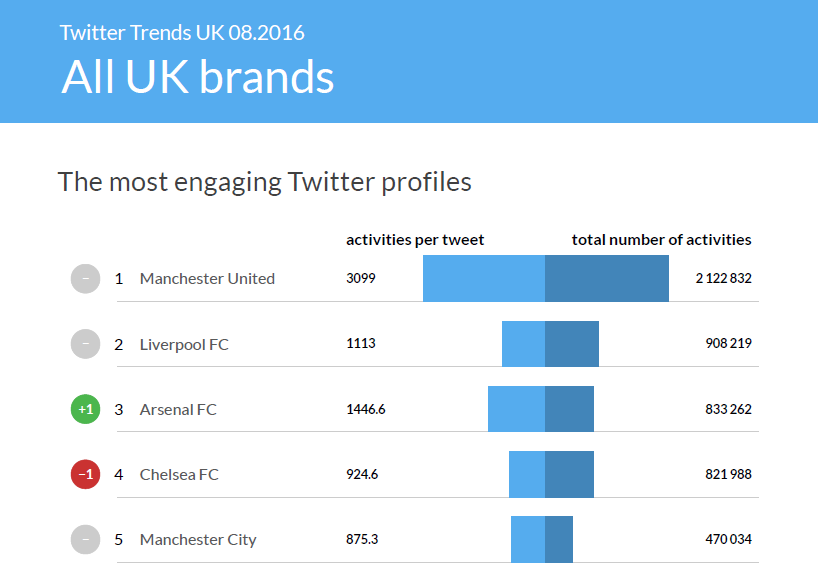Click Manchester City's light blue activities-per-tweet bar
Image resolution: width=818 pixels, height=579 pixels.
point(528,539)
